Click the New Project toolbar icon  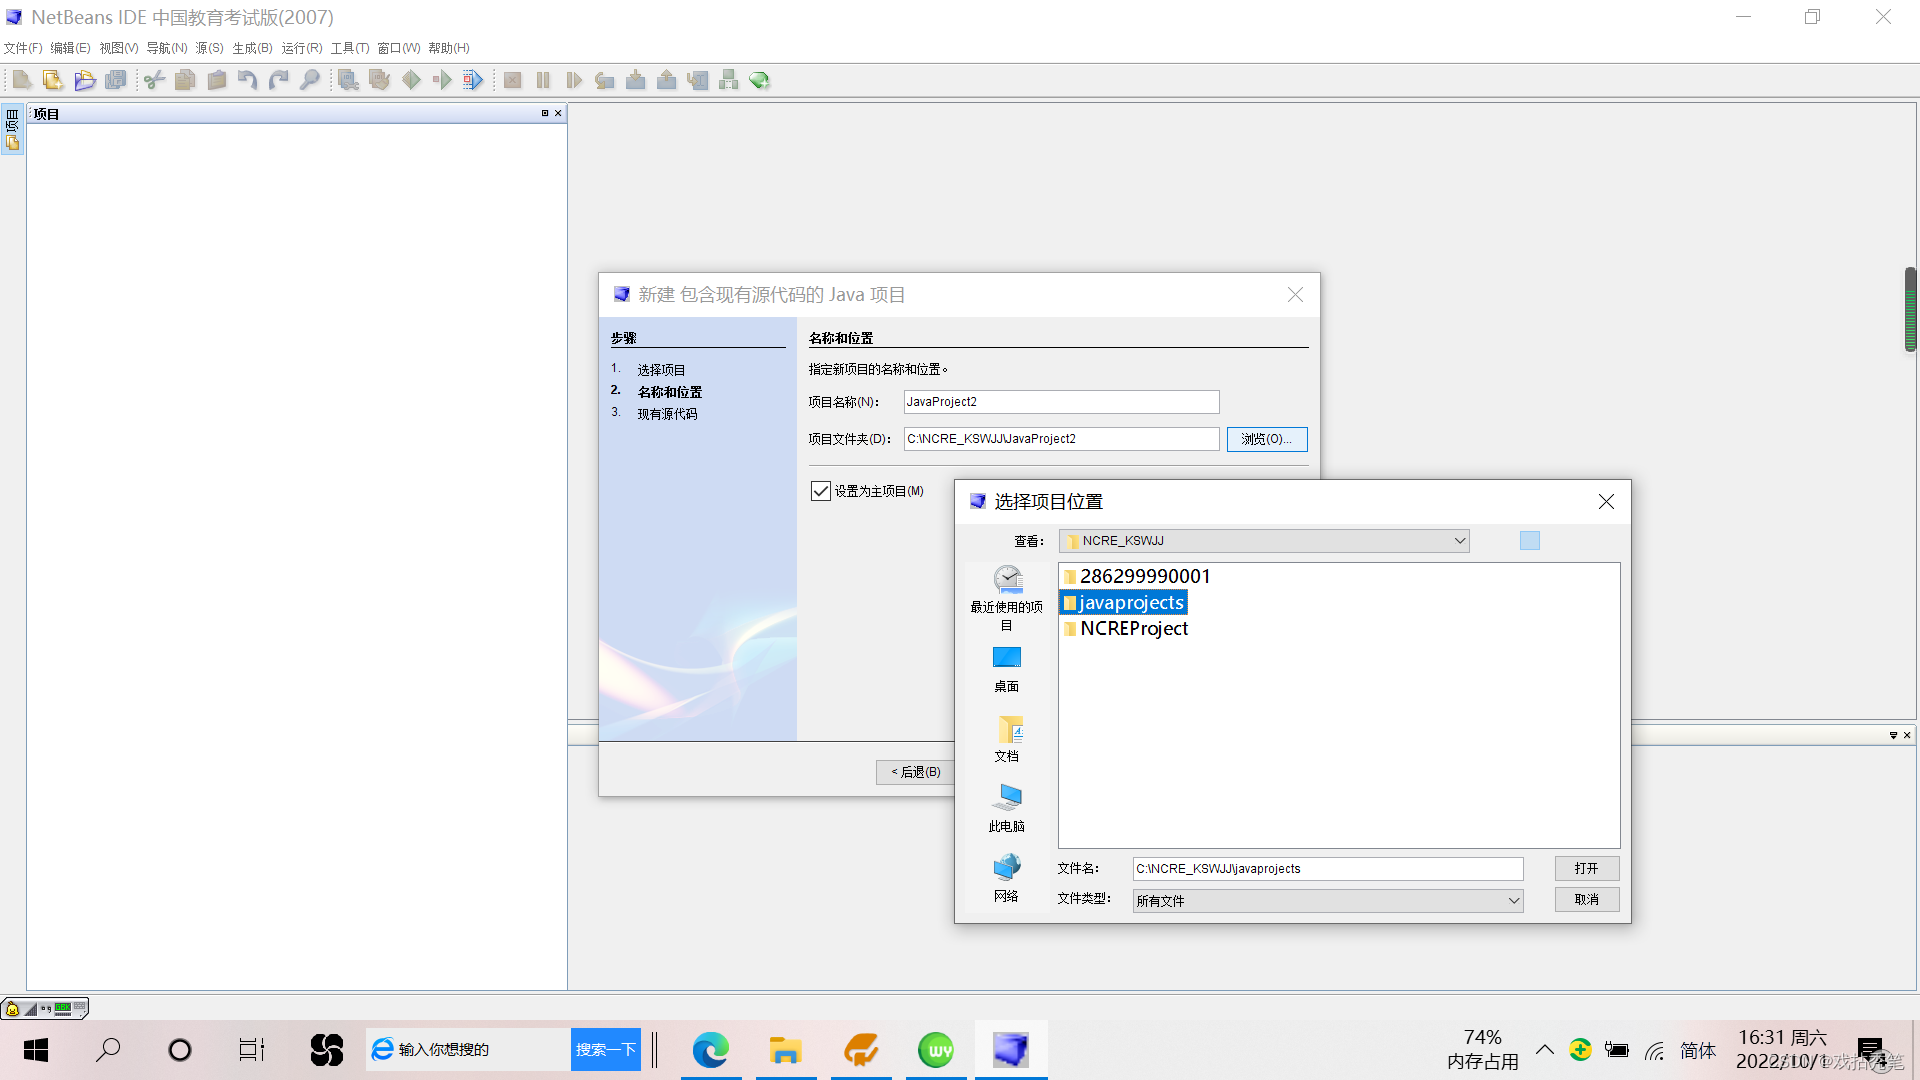point(53,80)
